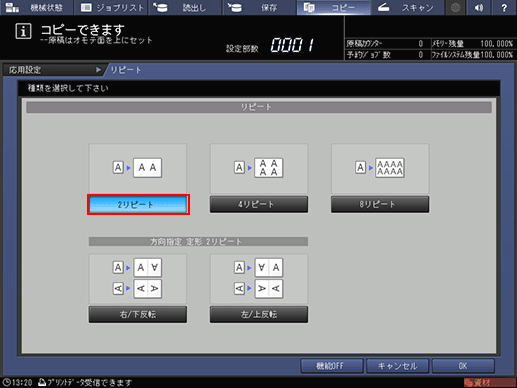
Task: Select the コピー copy tab
Action: [x=333, y=7]
